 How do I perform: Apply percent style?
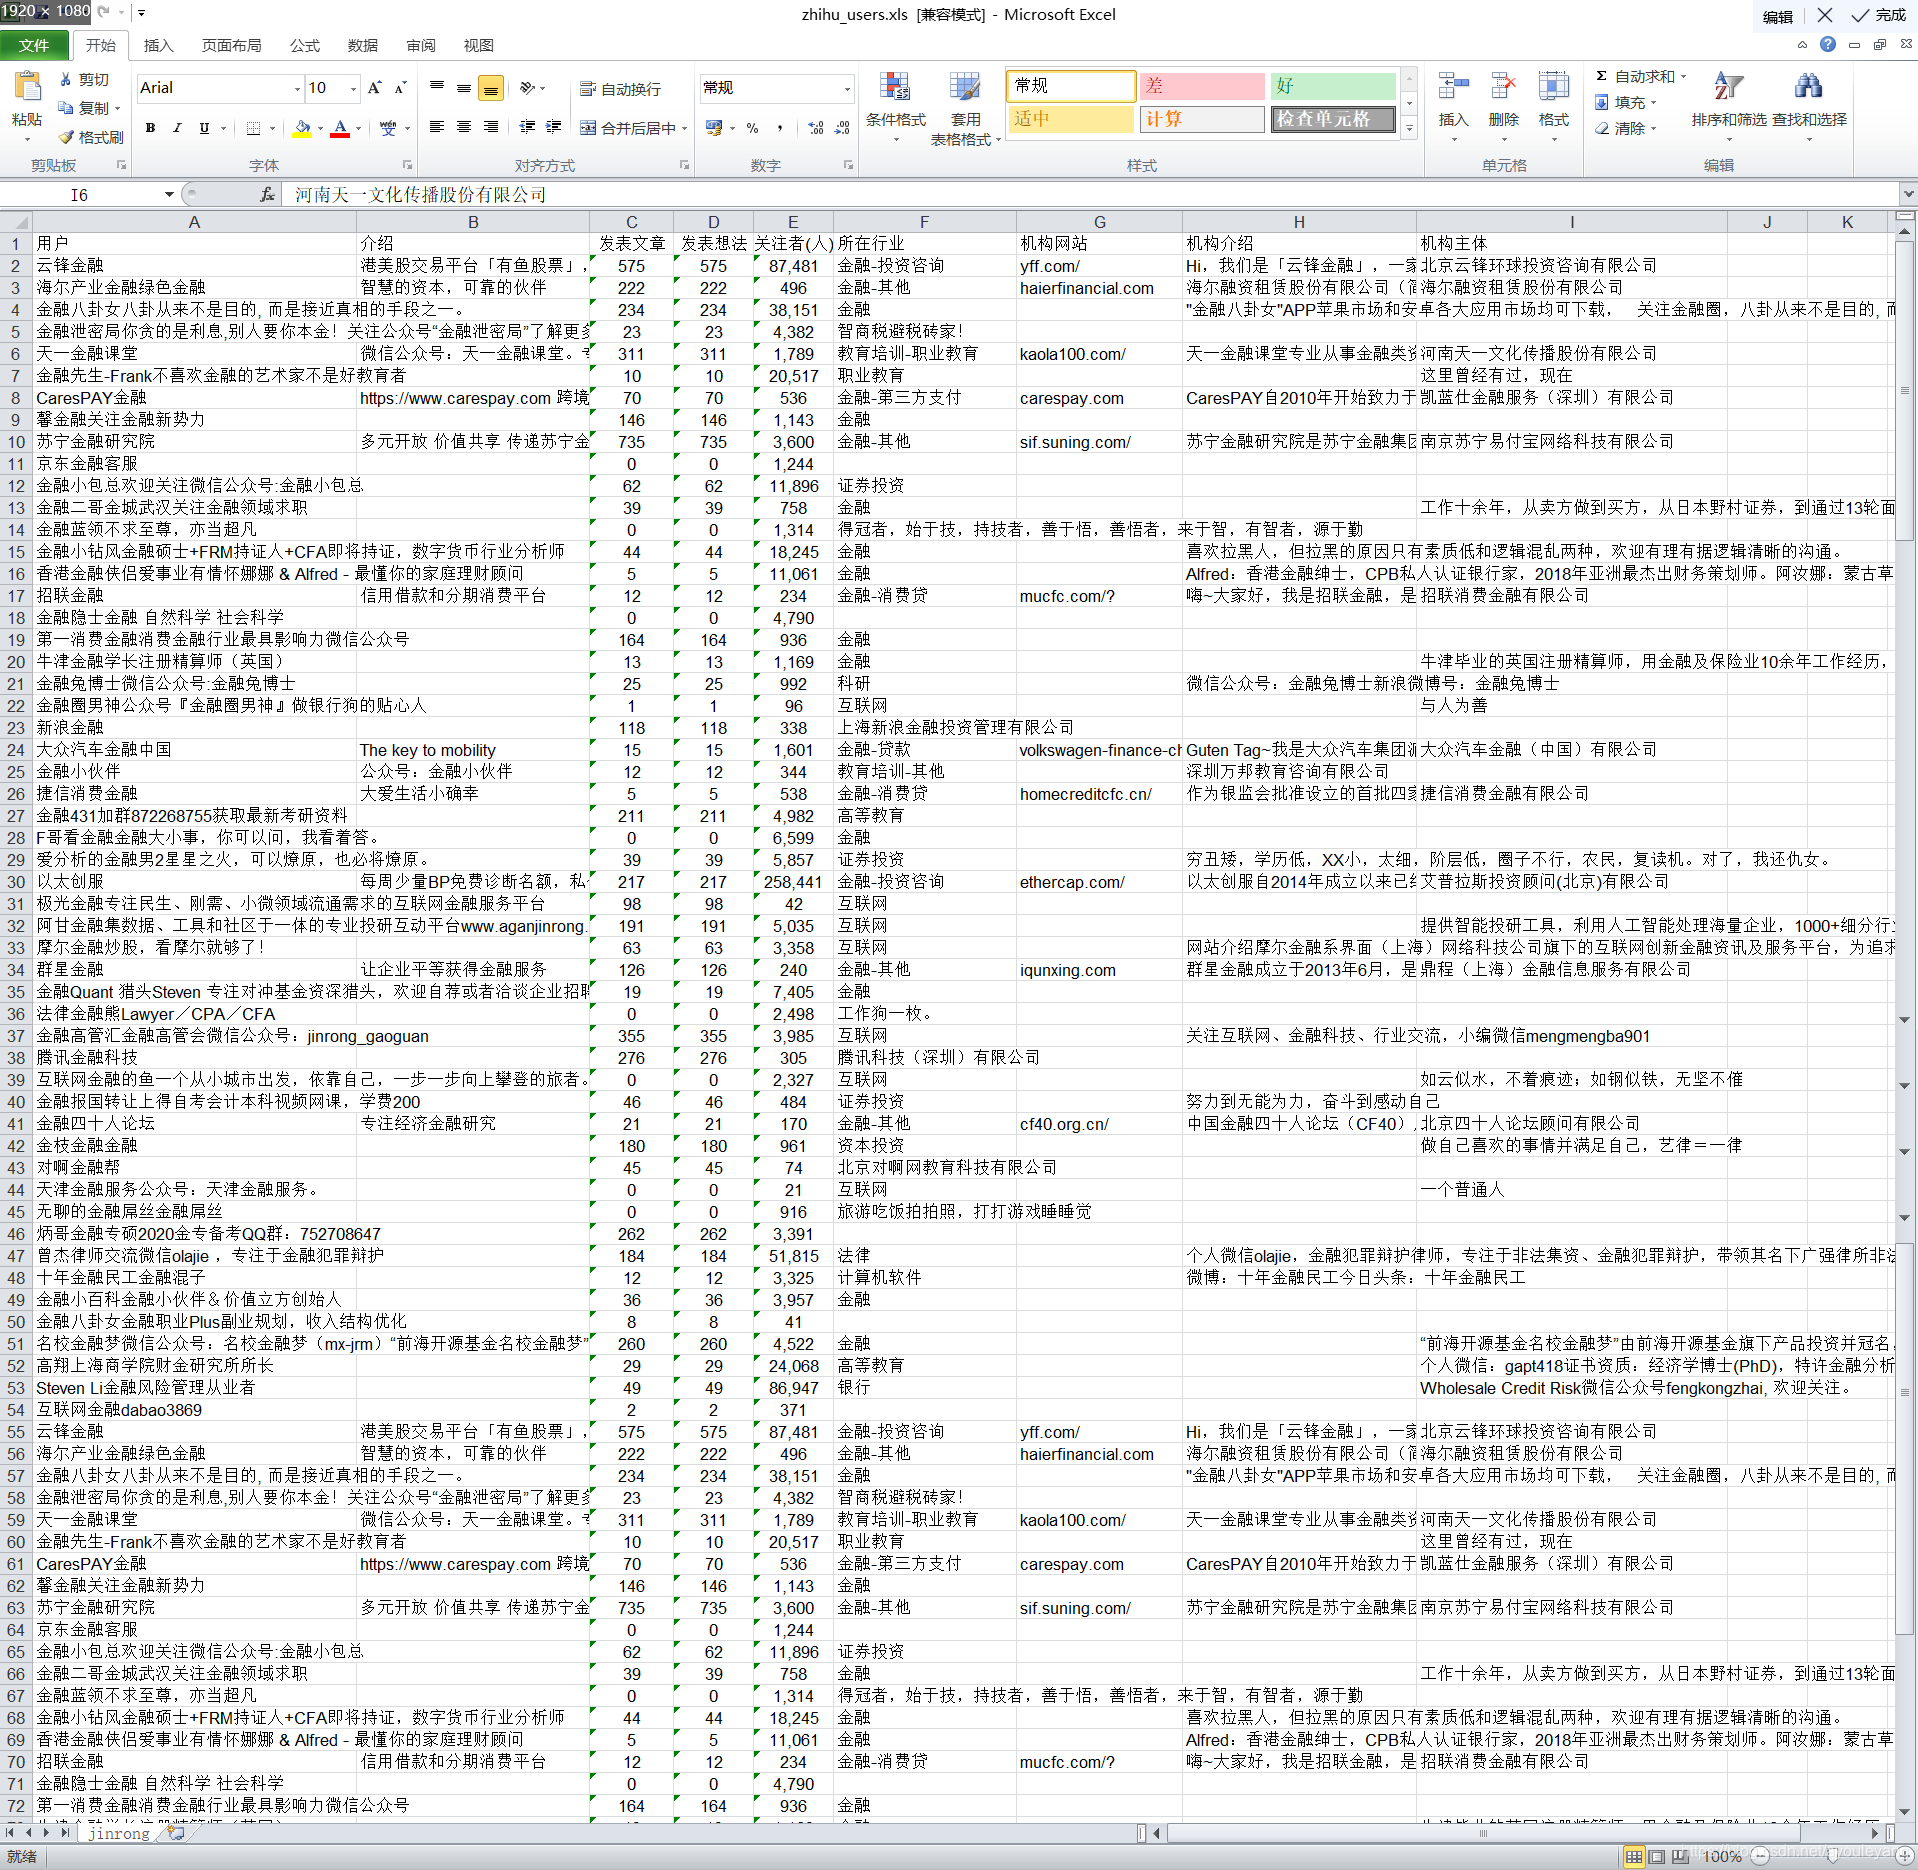752,128
